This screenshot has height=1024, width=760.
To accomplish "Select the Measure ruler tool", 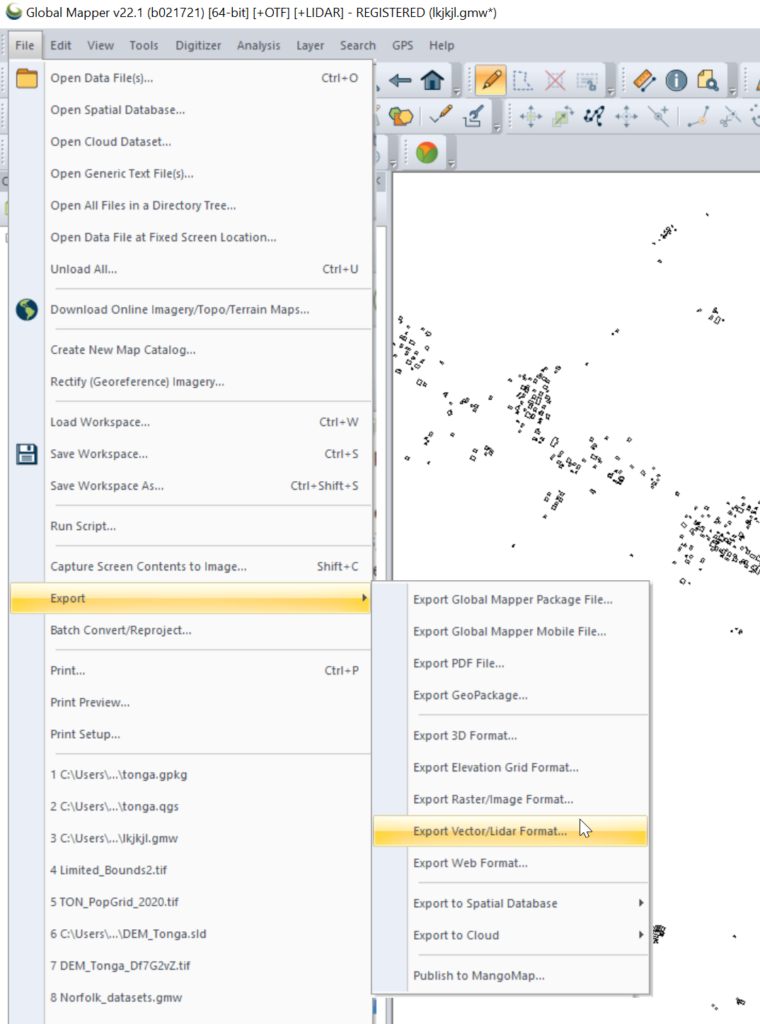I will point(644,80).
